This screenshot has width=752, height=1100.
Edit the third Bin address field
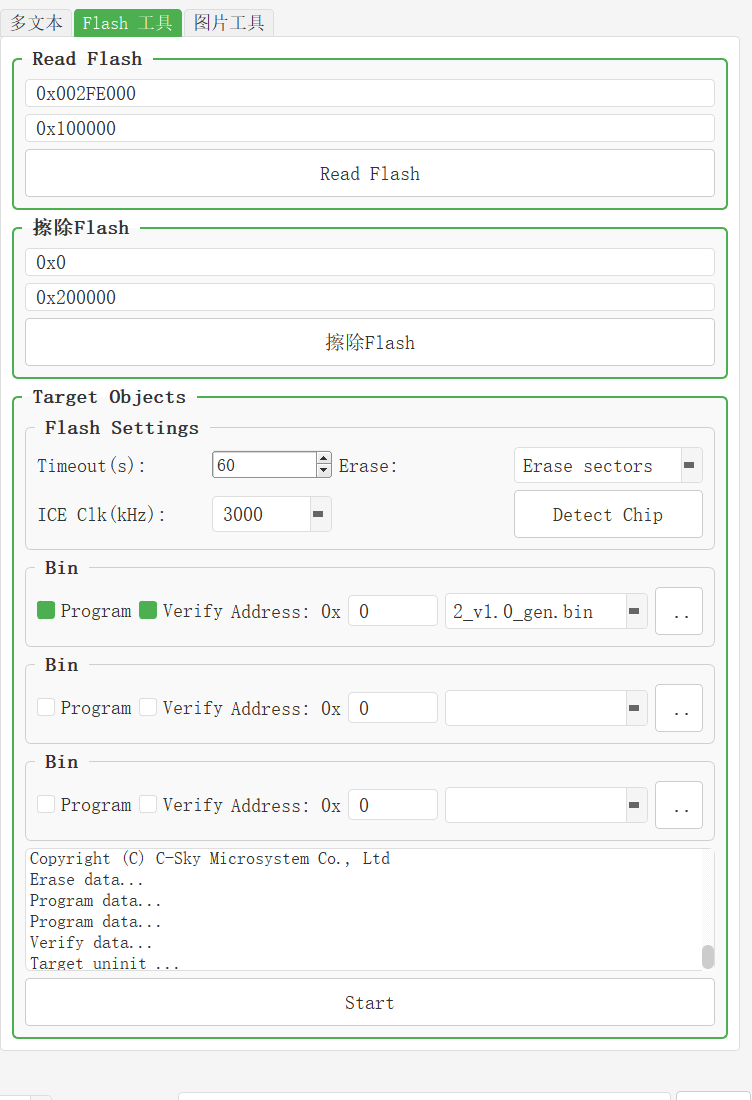[393, 805]
